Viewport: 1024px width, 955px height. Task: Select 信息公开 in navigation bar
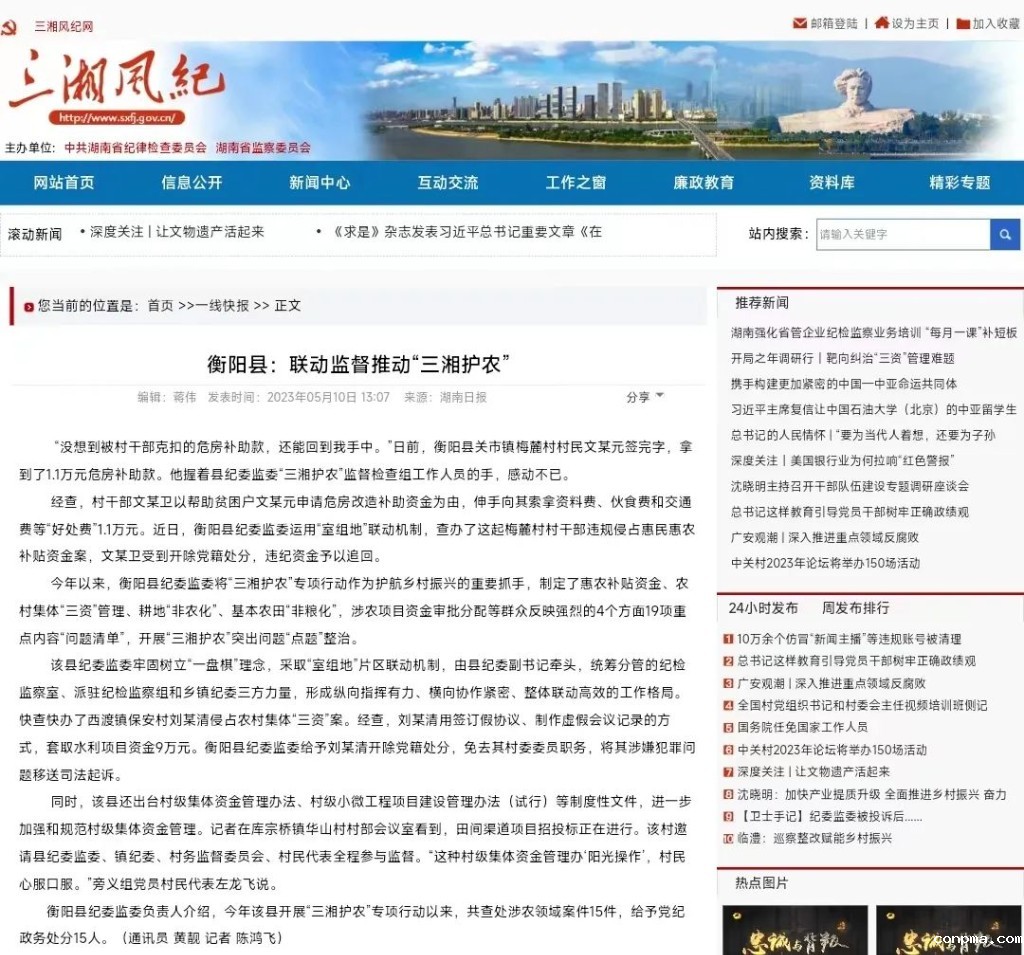point(192,182)
